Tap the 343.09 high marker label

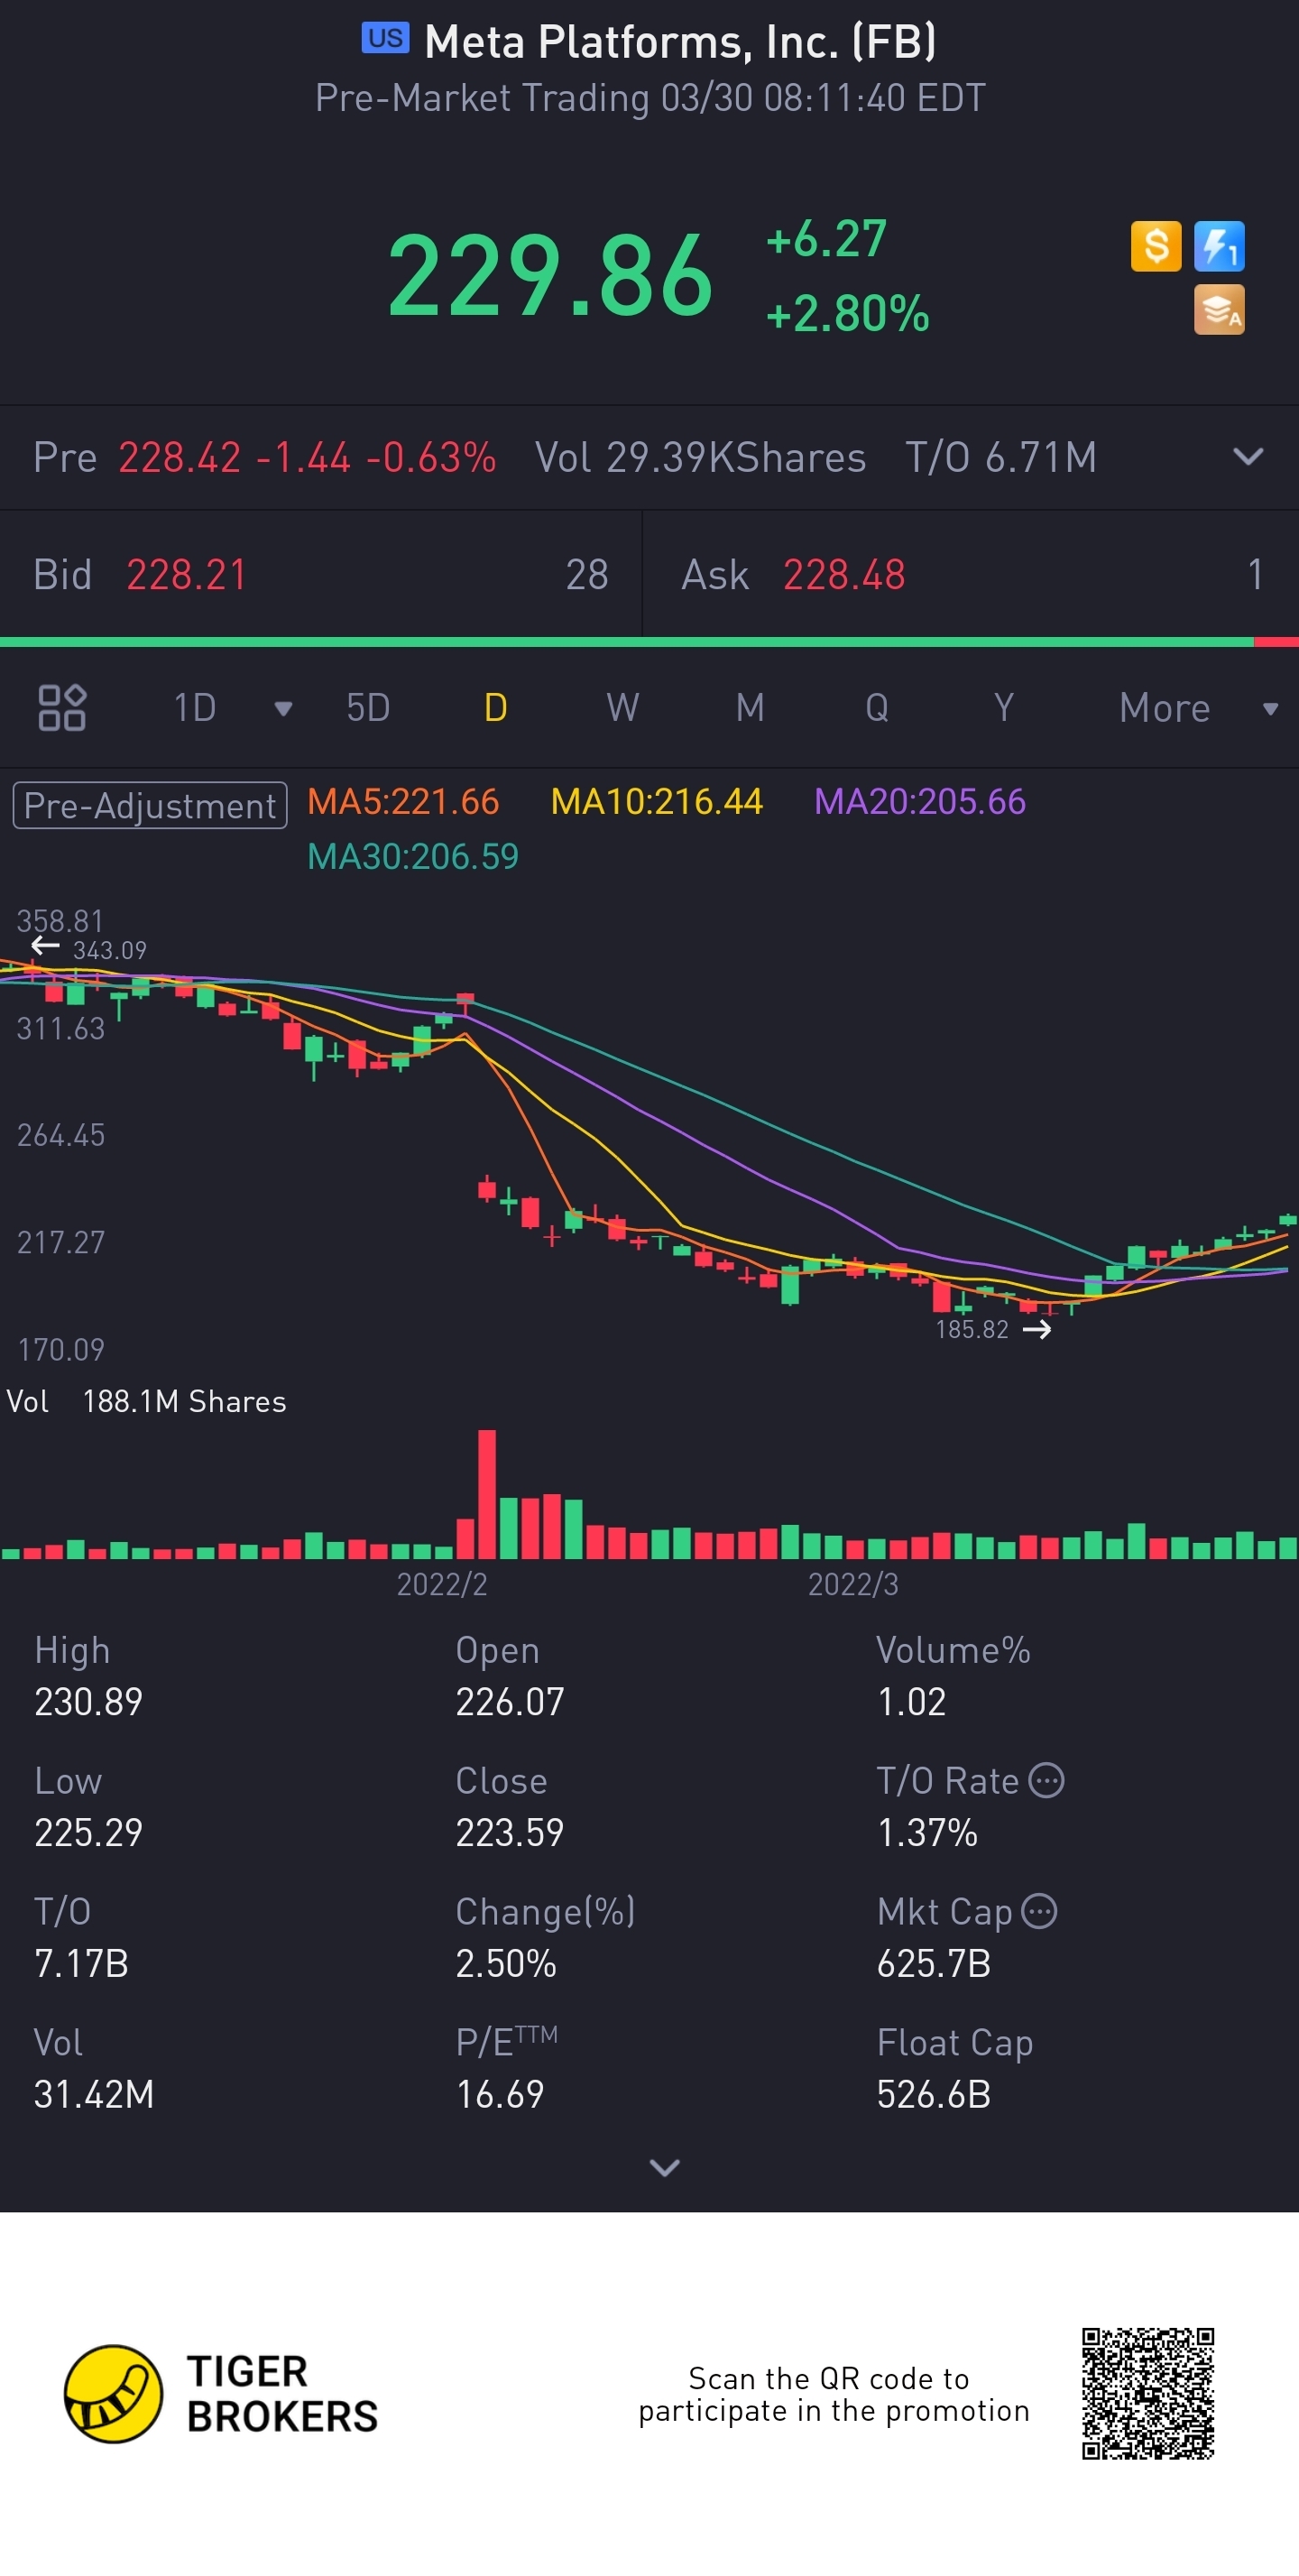pos(110,950)
